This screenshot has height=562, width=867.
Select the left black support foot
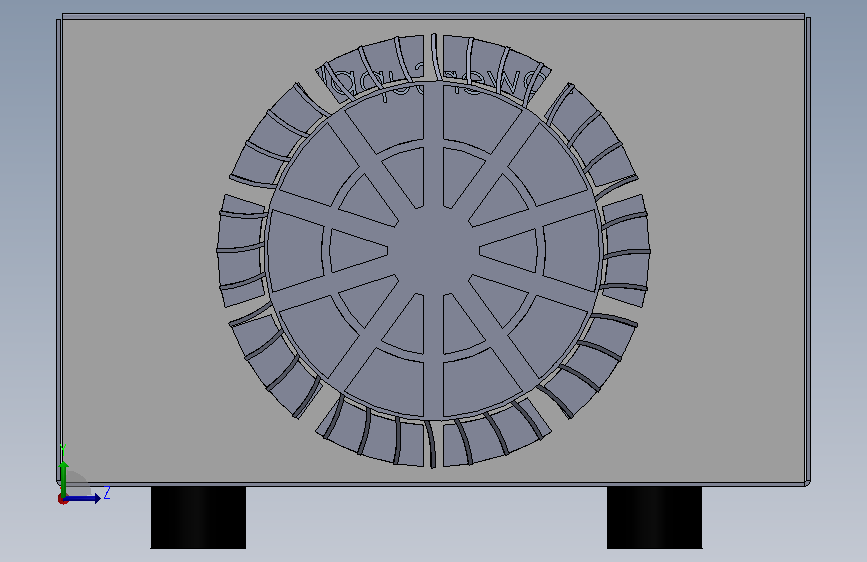click(199, 518)
